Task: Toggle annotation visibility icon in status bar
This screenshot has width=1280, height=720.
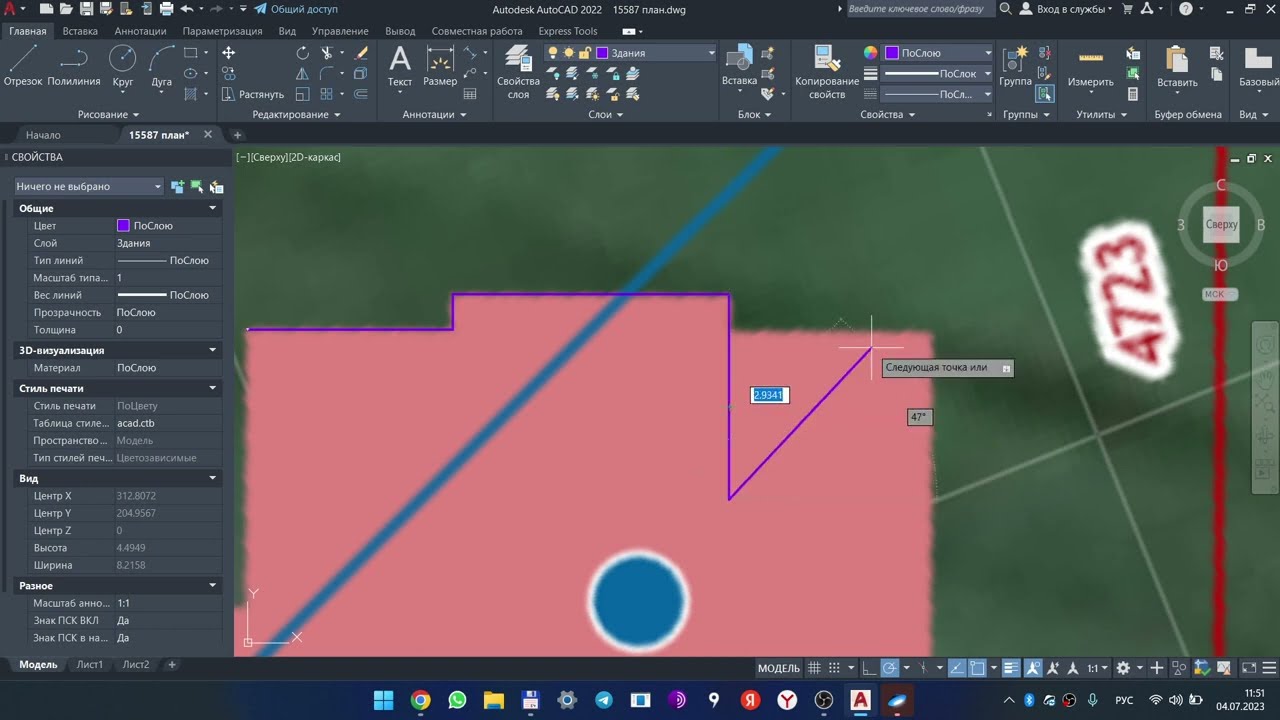Action: point(1033,668)
